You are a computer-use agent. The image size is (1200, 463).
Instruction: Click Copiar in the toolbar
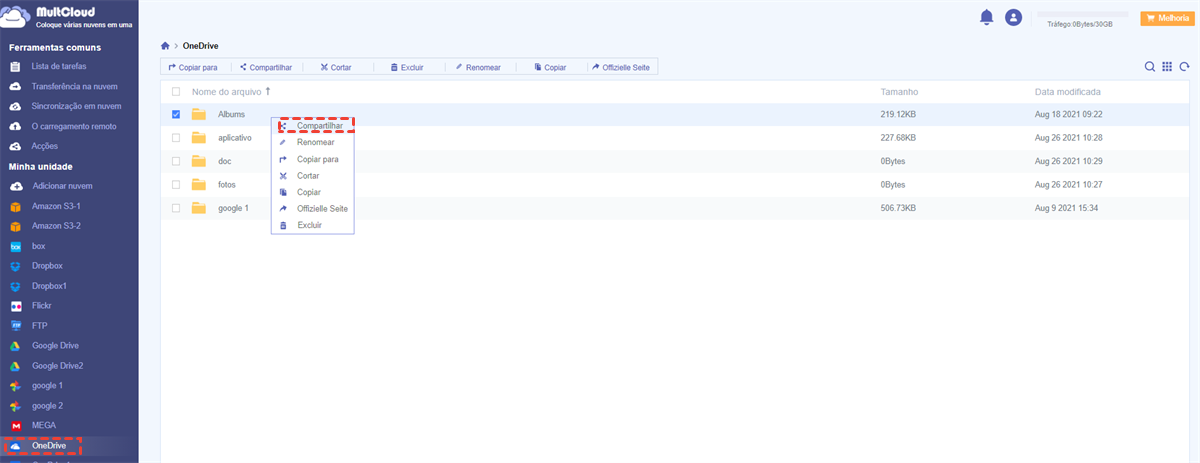[550, 67]
